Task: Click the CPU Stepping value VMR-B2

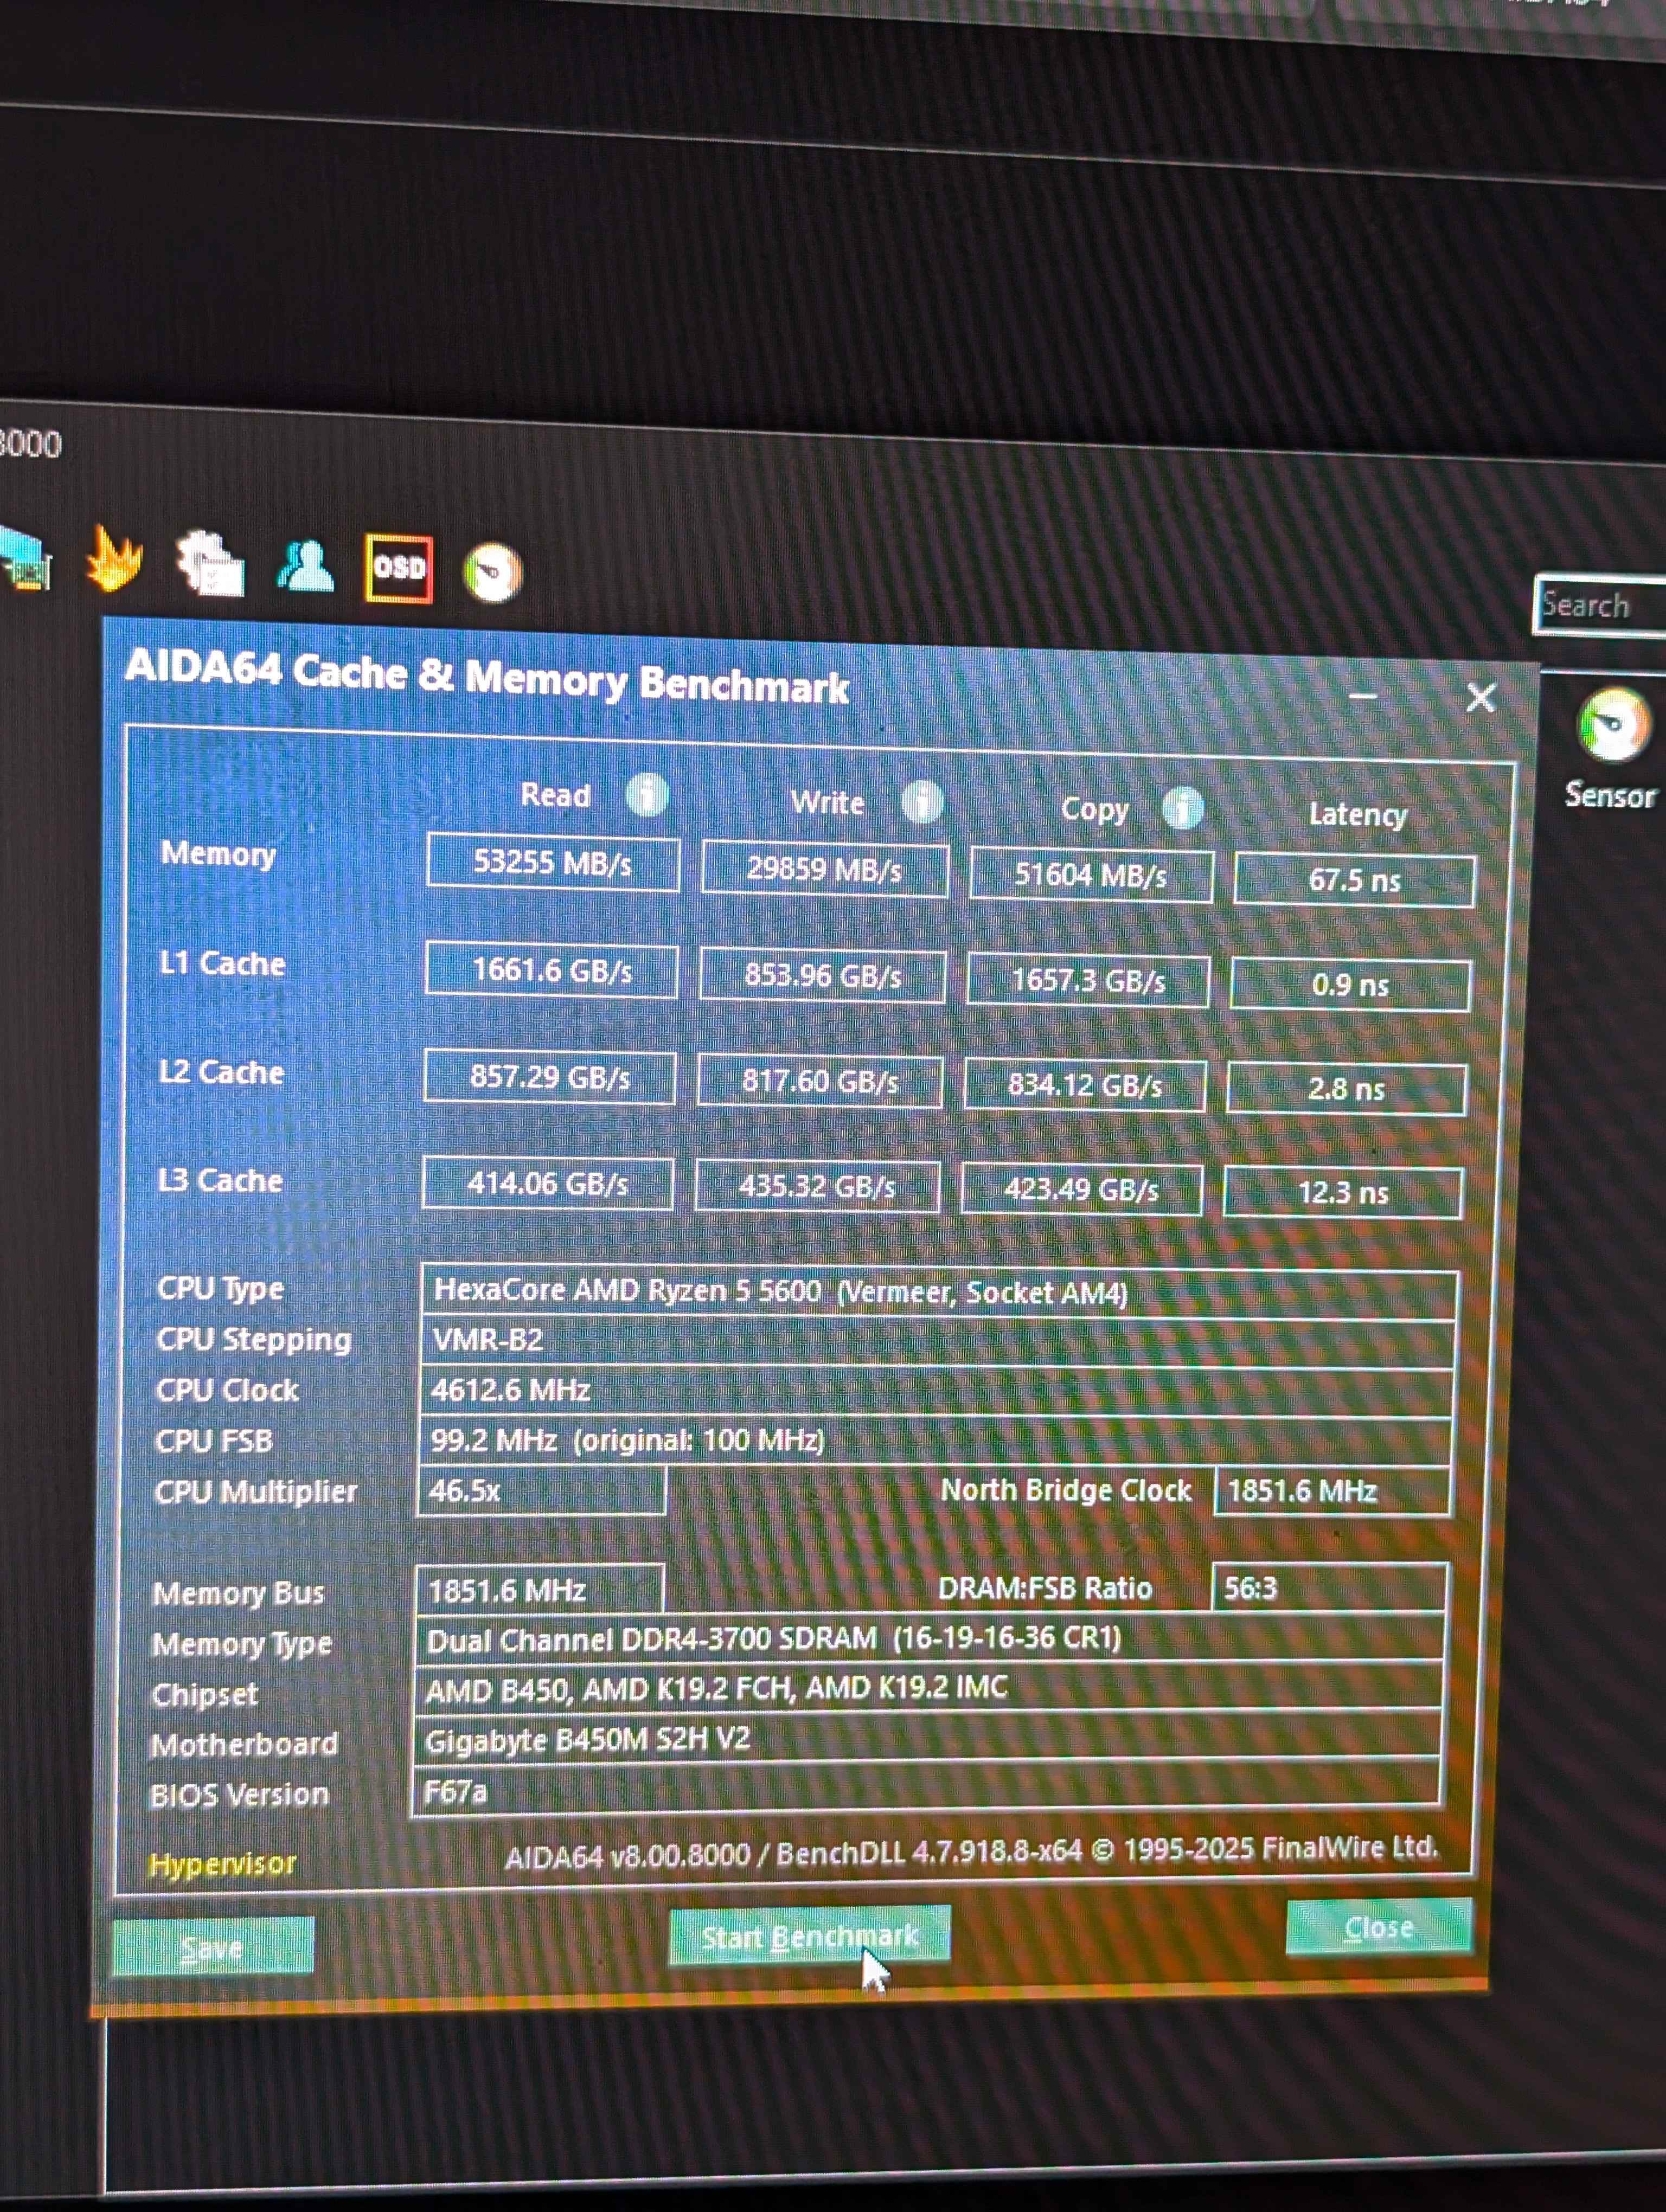Action: pos(937,1341)
